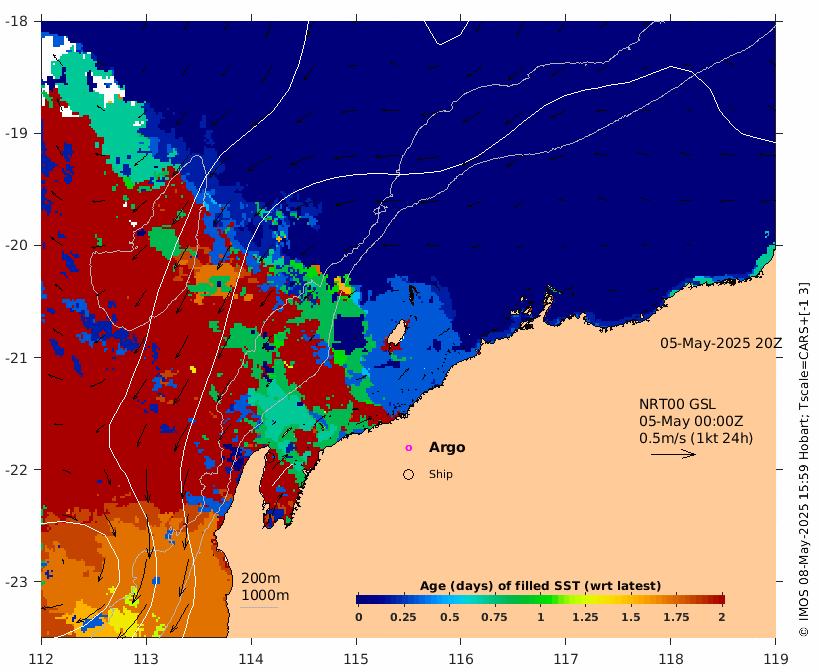Click the '200m' depth contour label
819x672 pixels.
click(260, 578)
